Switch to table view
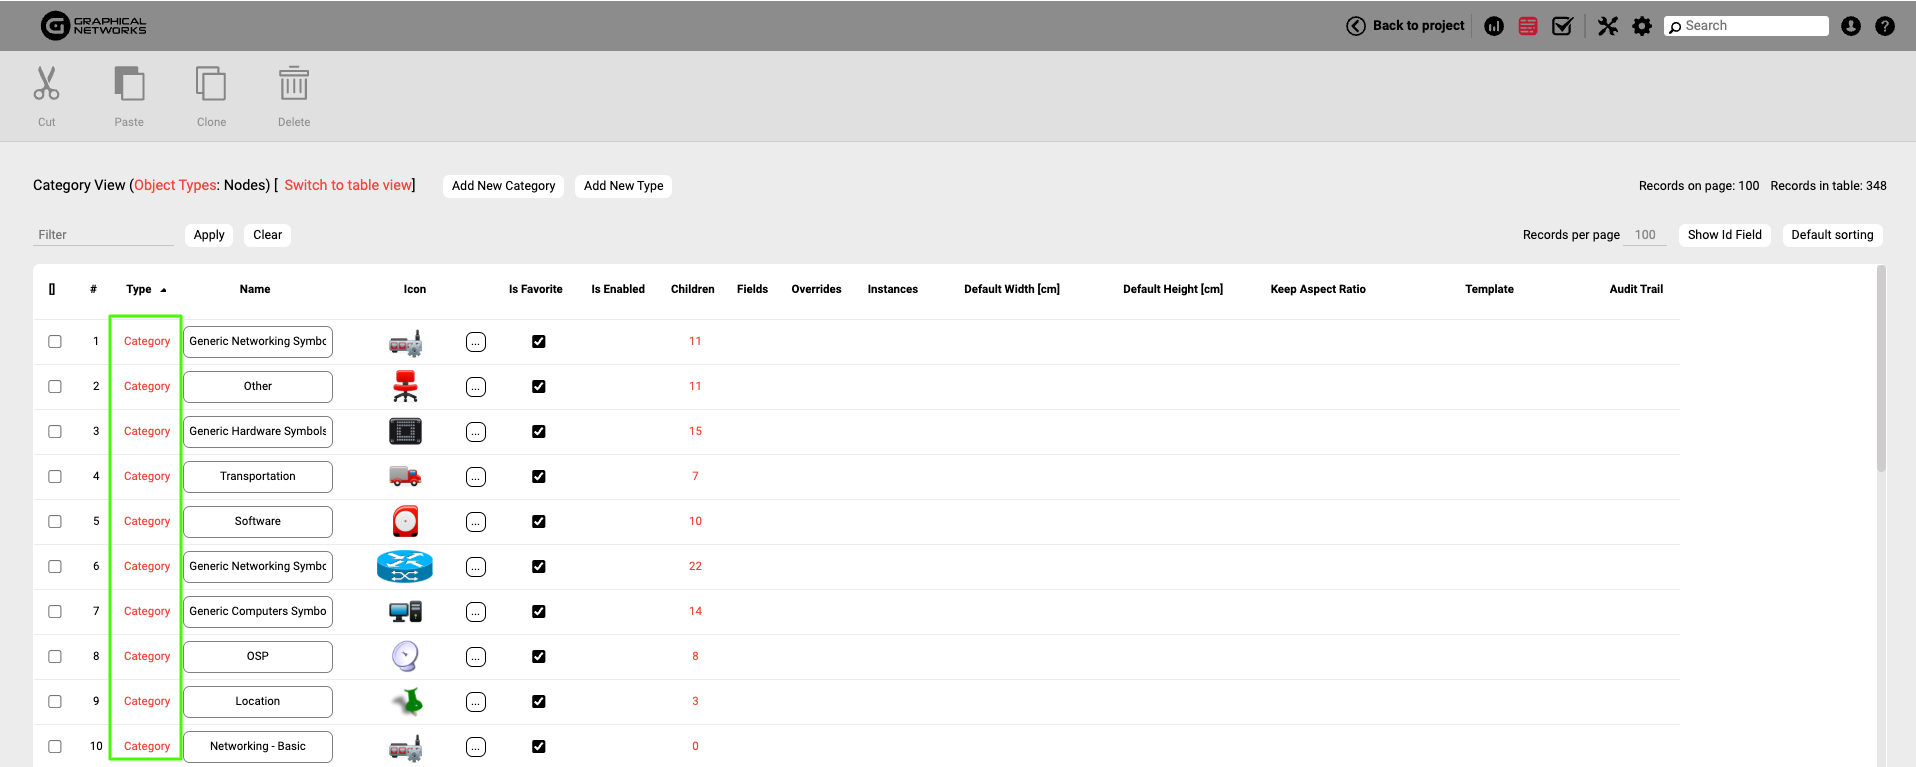 coord(348,185)
